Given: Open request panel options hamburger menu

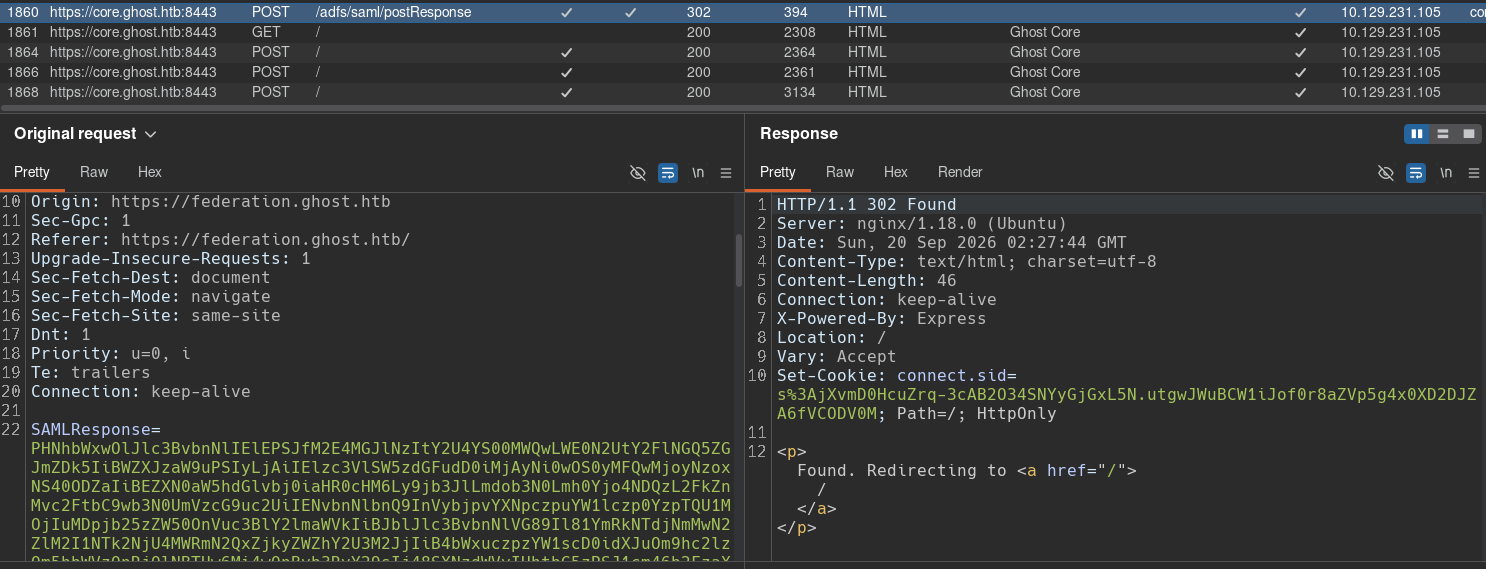Looking at the screenshot, I should 726,173.
